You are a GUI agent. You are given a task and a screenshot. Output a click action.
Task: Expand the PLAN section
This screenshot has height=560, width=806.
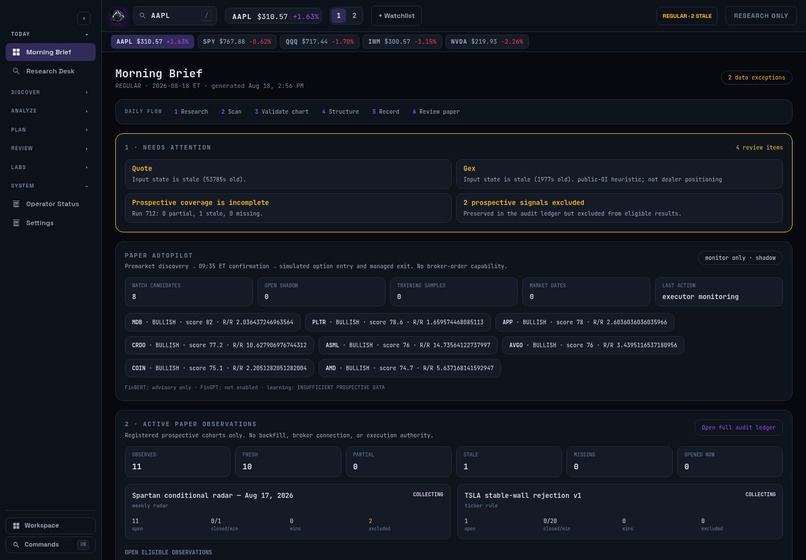(x=50, y=130)
